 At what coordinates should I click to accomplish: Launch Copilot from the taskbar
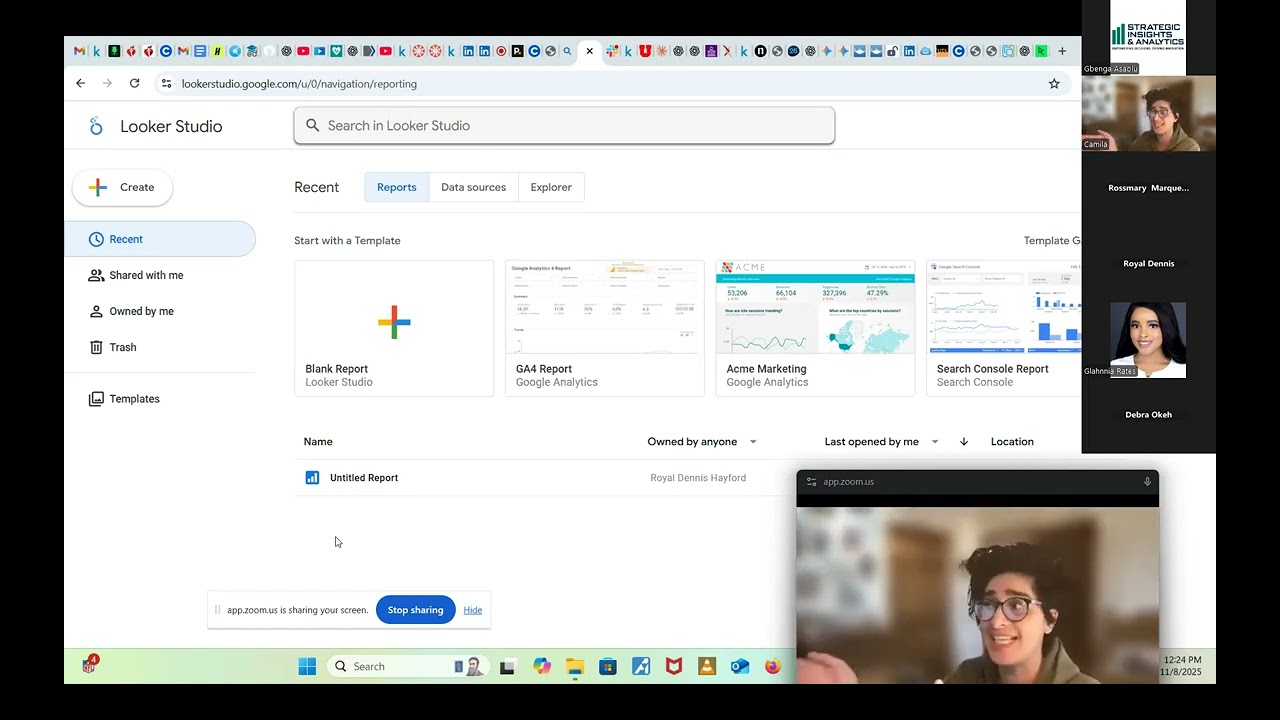coord(542,666)
